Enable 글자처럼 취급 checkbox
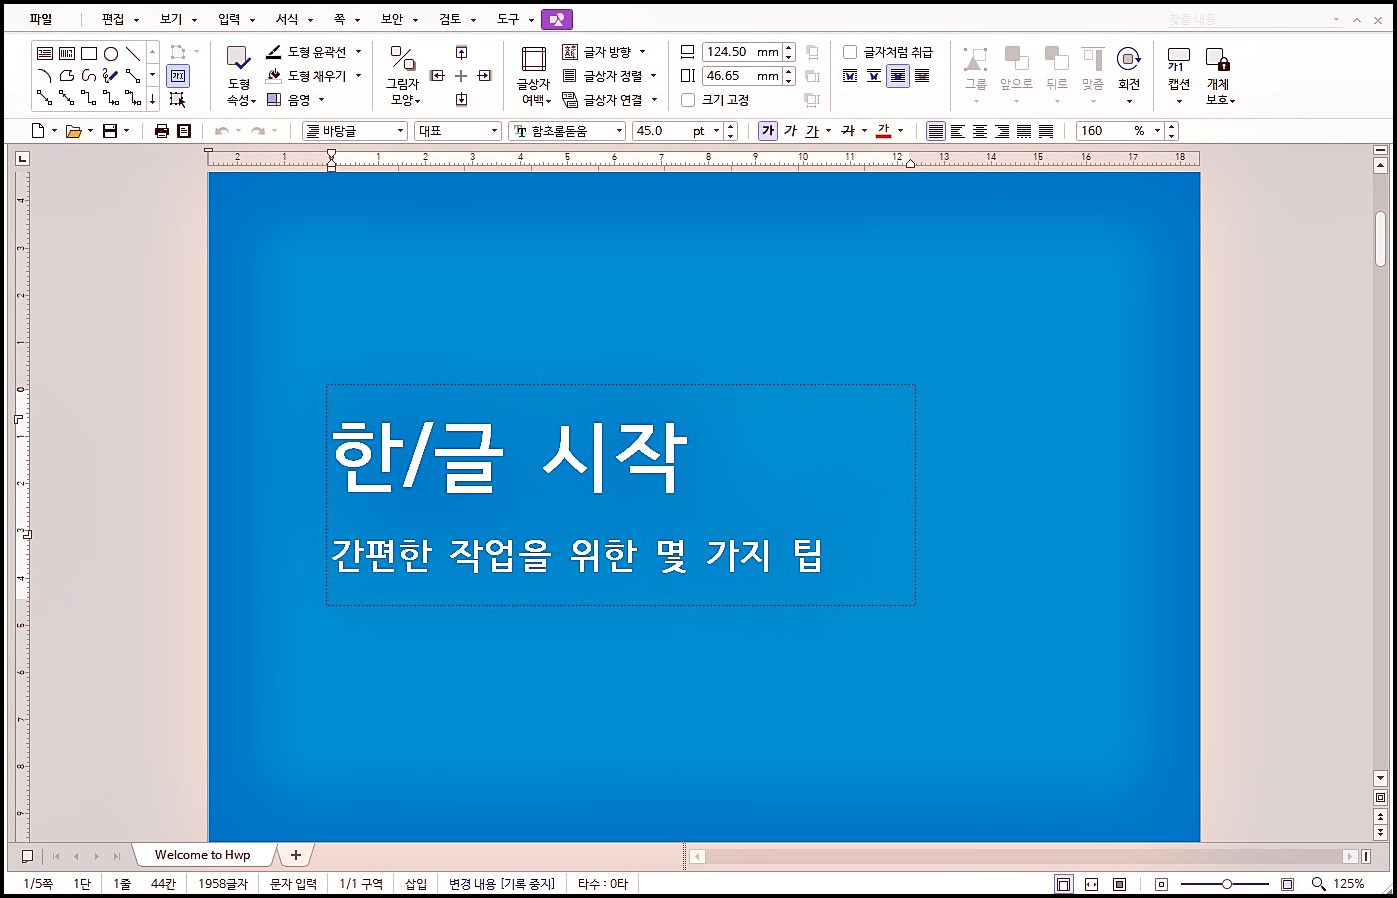The width and height of the screenshot is (1397, 898). point(850,52)
